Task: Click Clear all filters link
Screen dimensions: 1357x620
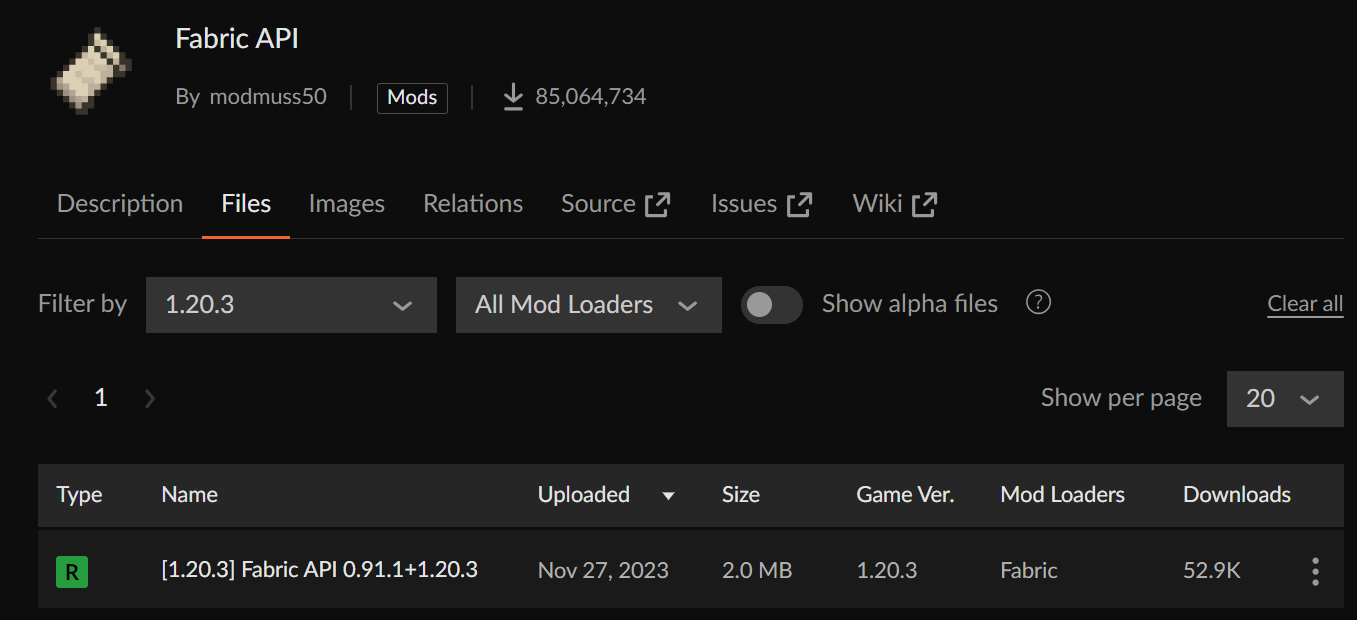Action: point(1304,304)
